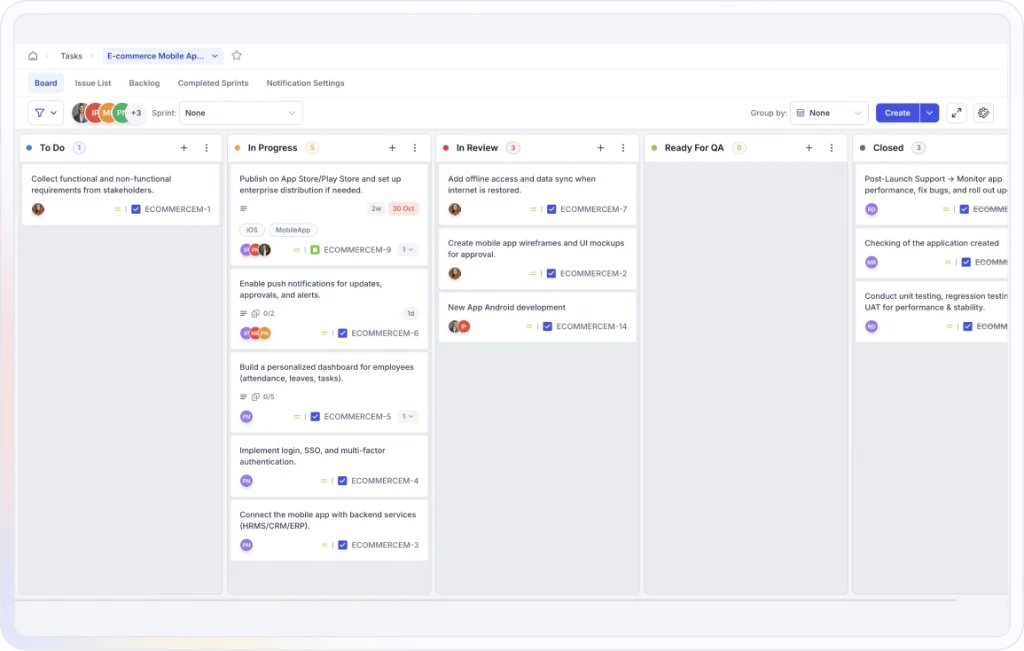Image resolution: width=1024 pixels, height=651 pixels.
Task: Click the Create button
Action: (897, 112)
